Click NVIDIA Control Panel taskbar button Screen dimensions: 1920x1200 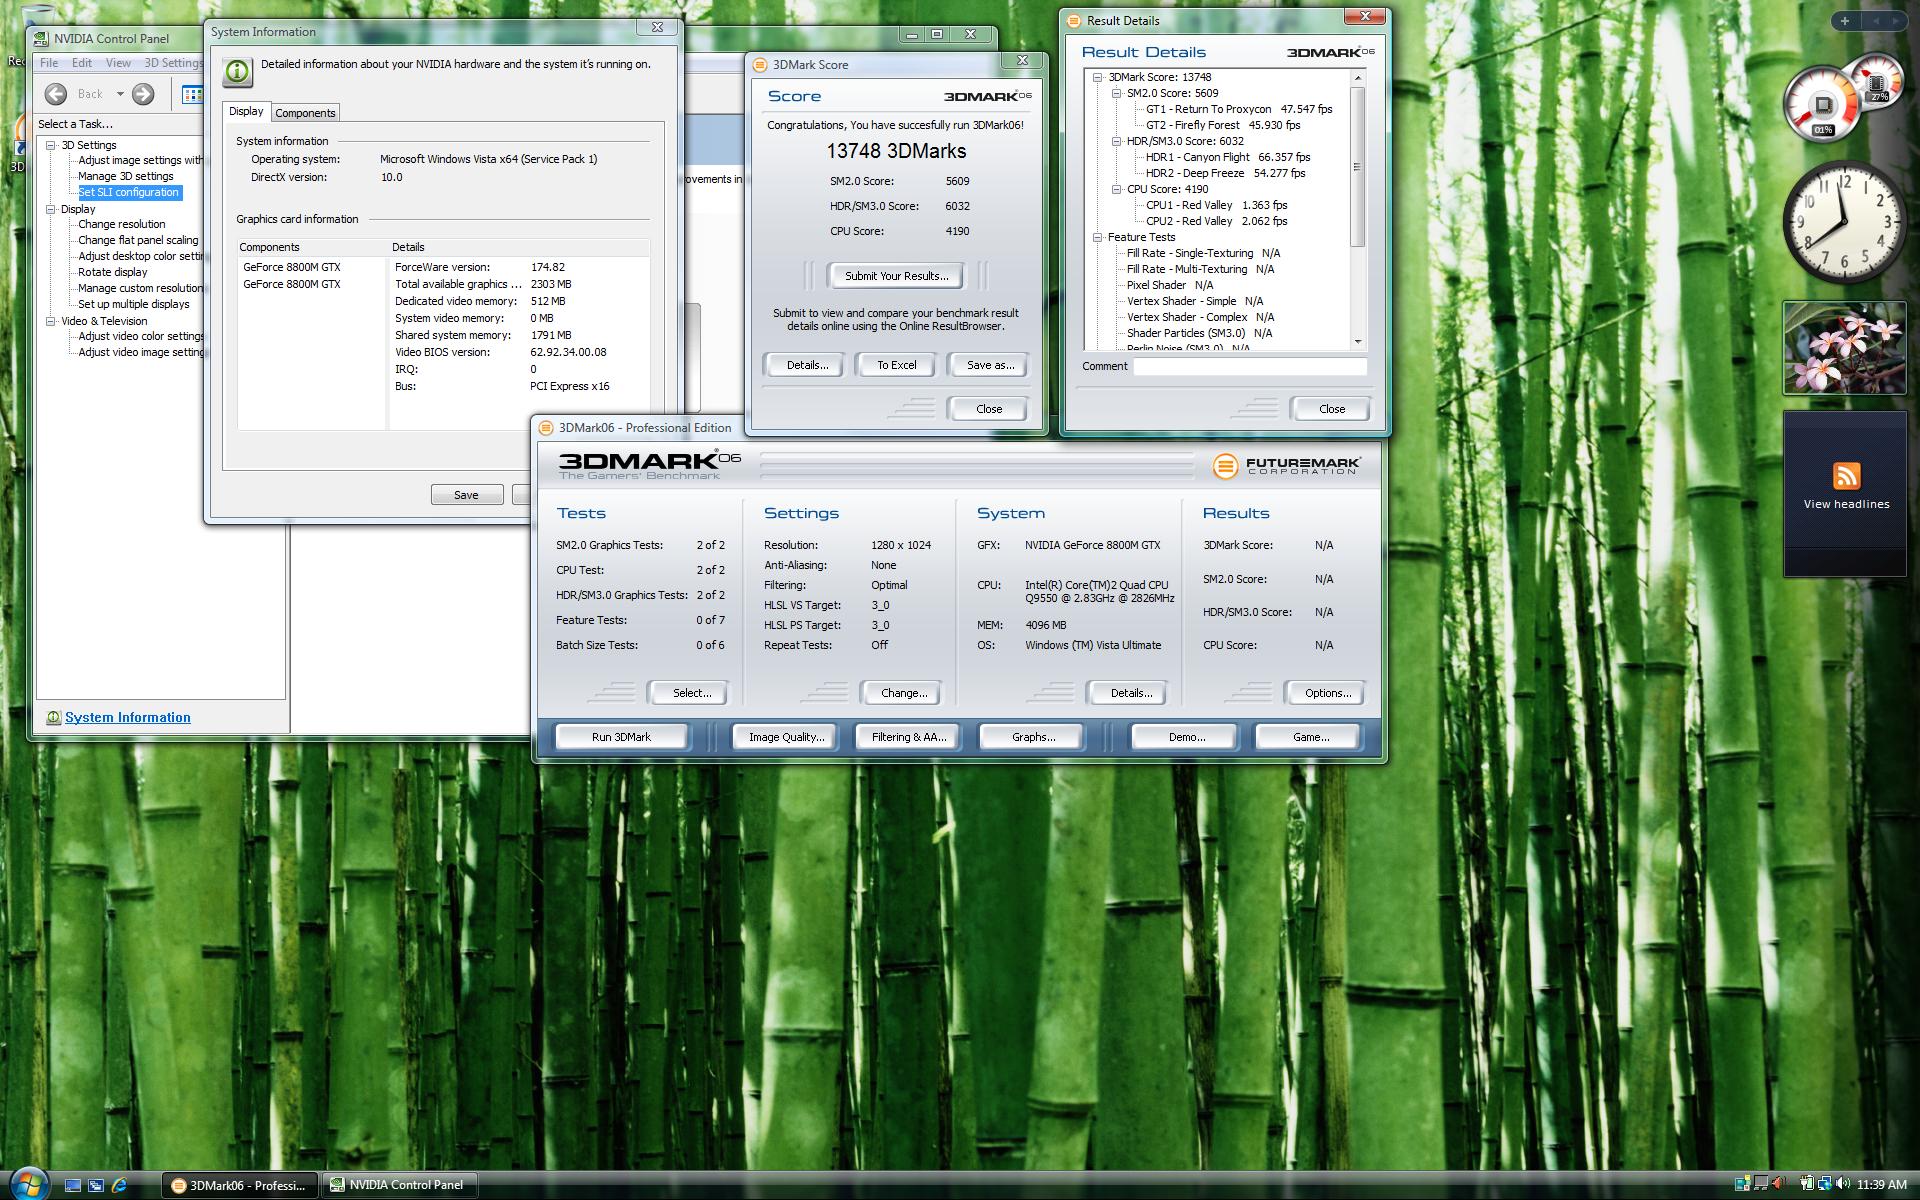(x=400, y=1185)
